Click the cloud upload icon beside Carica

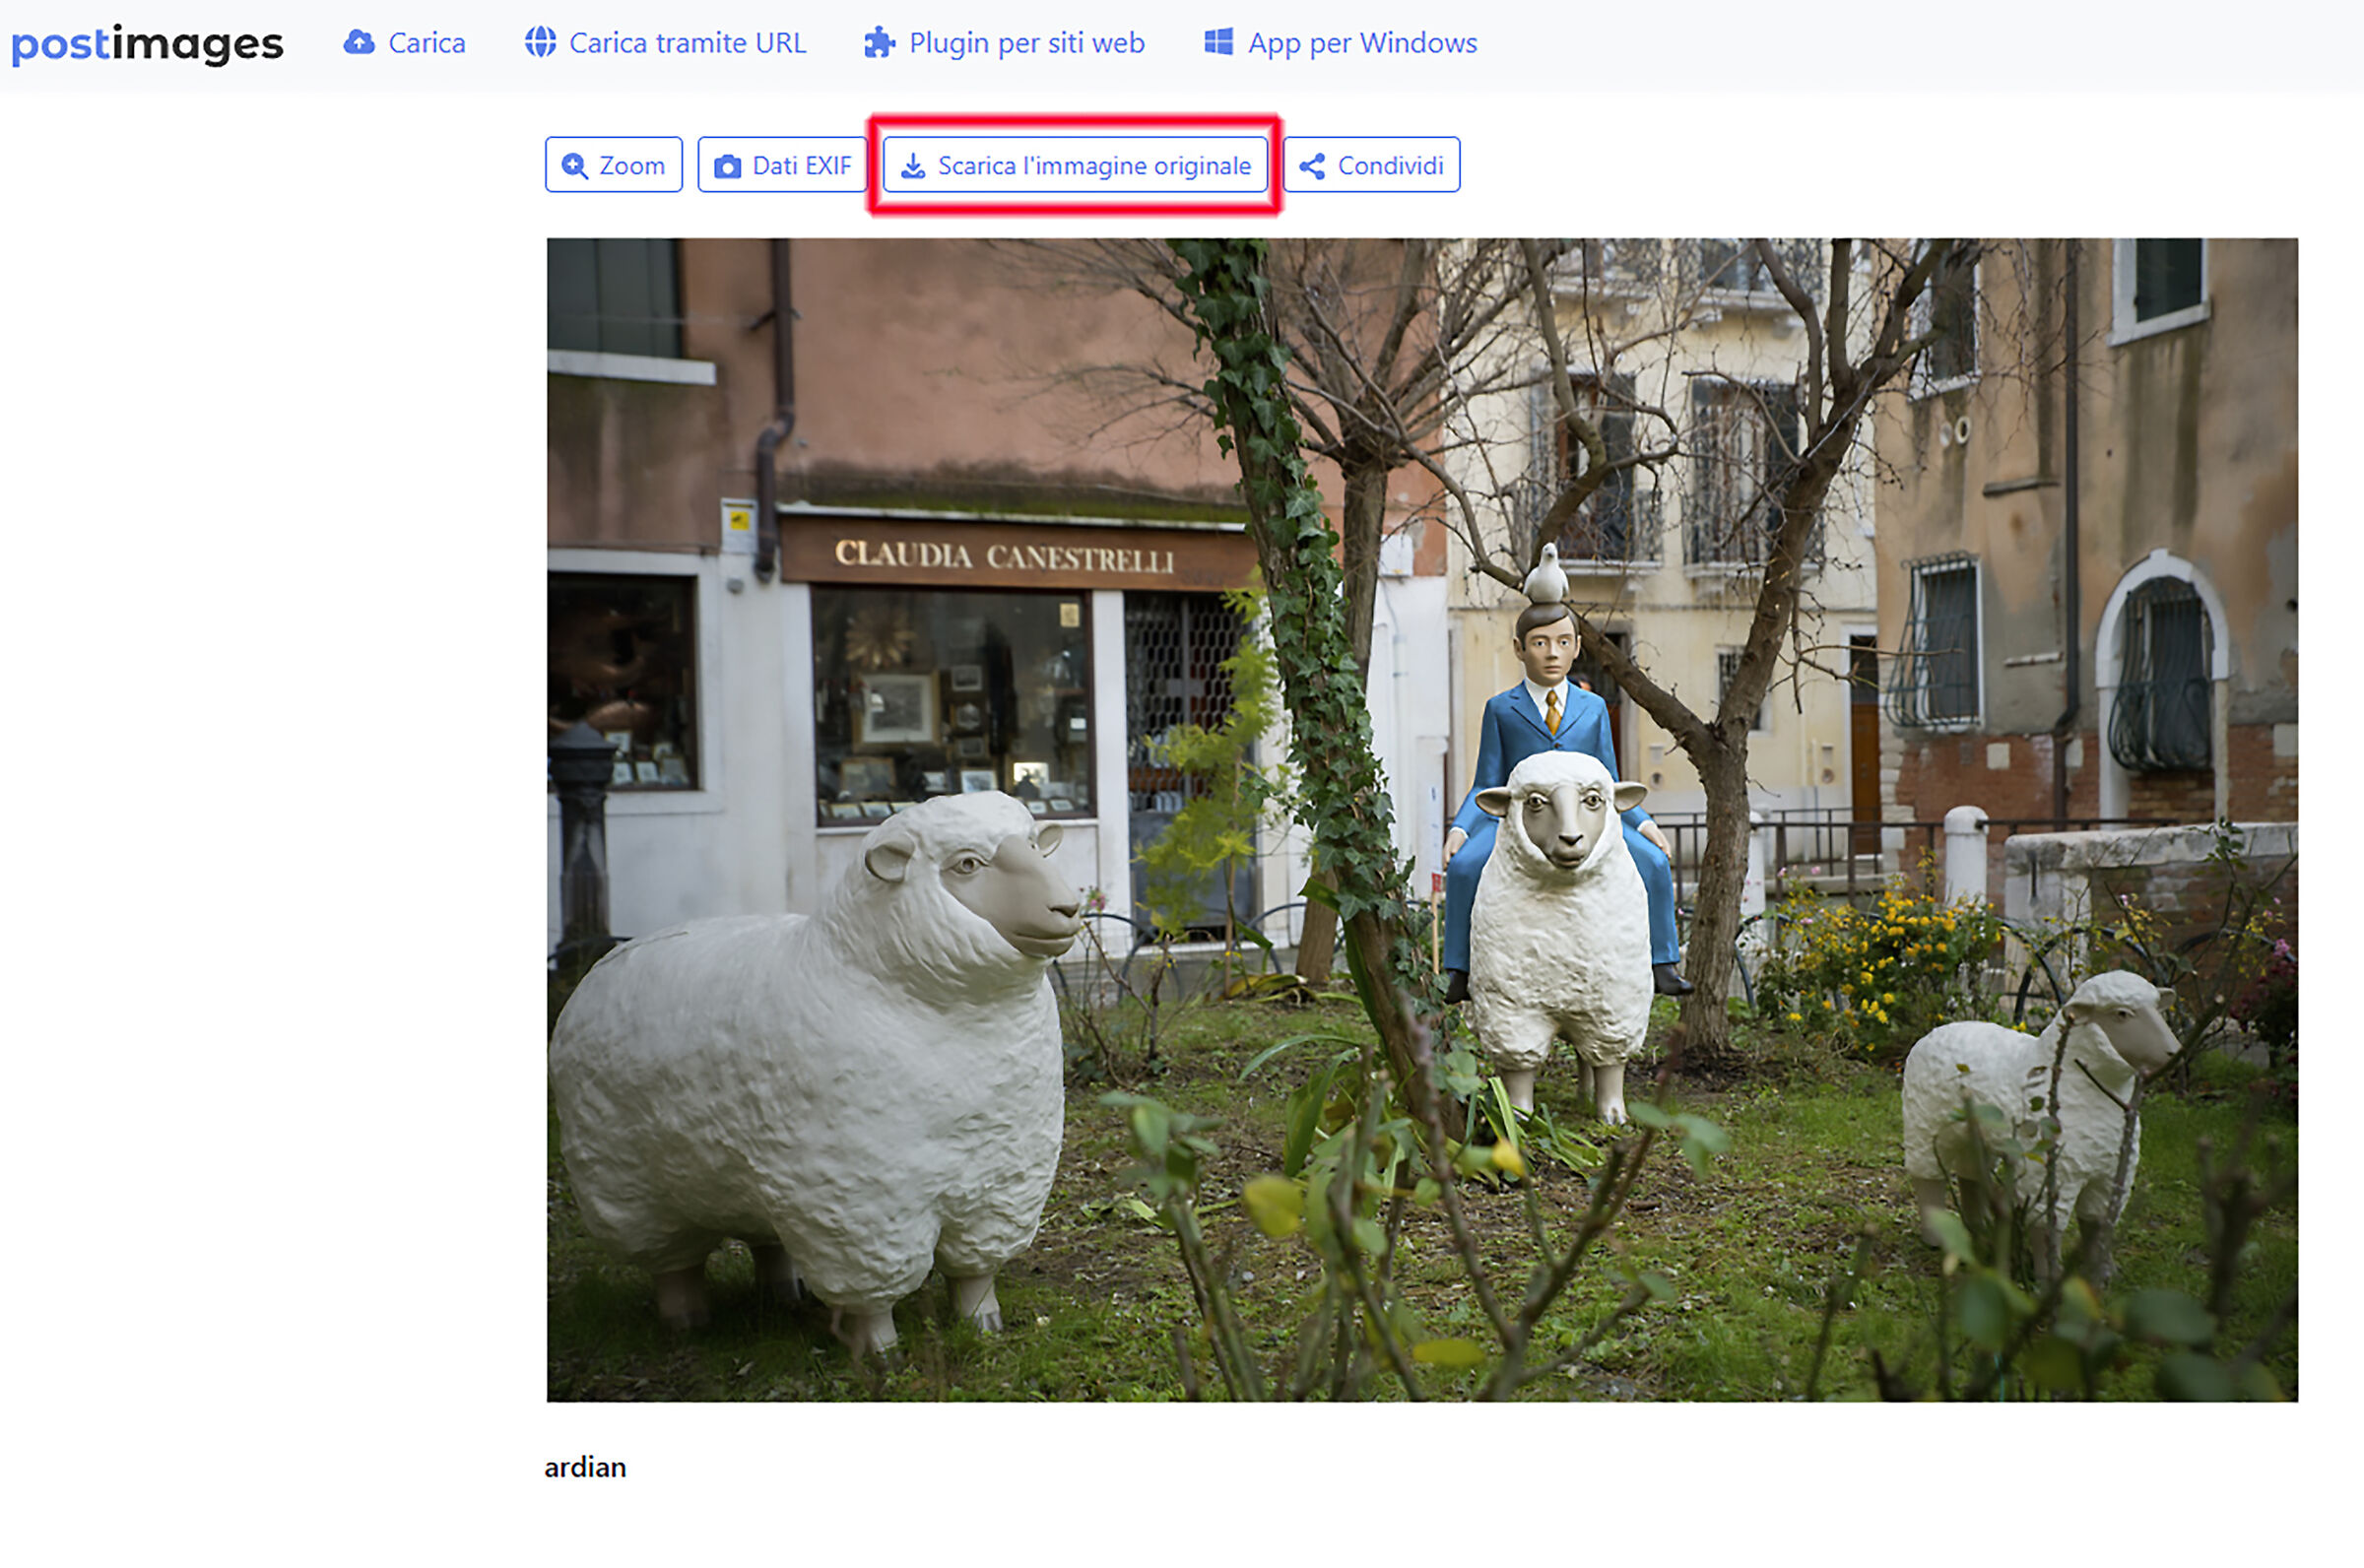tap(359, 42)
